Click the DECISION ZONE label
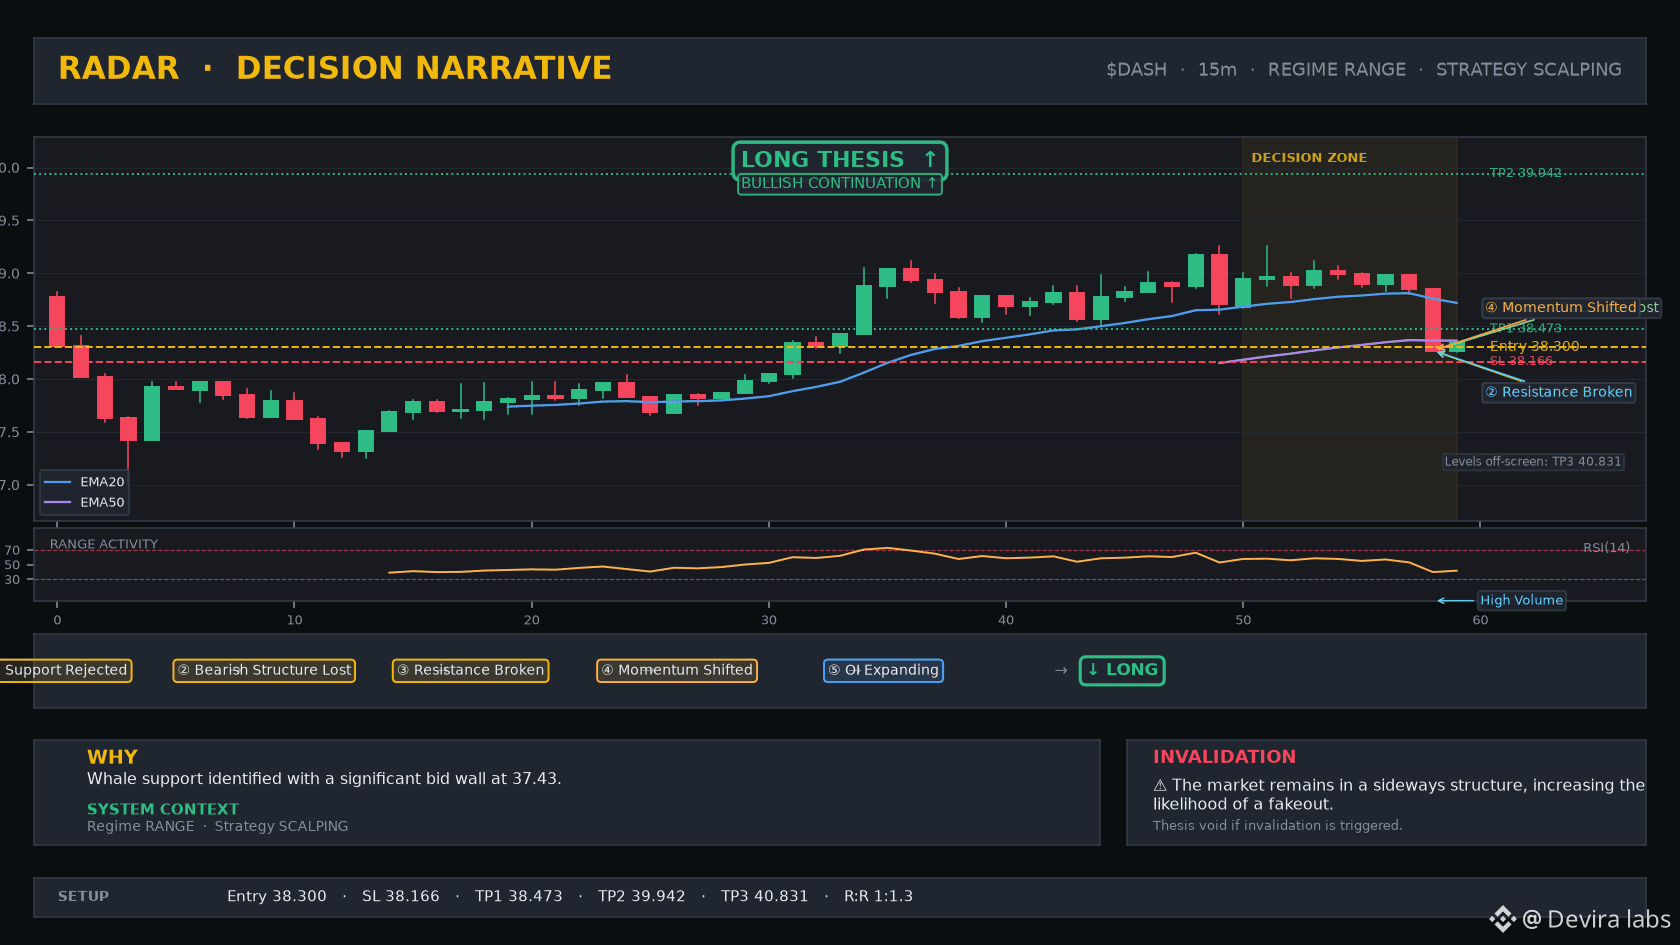This screenshot has height=945, width=1680. click(1308, 157)
